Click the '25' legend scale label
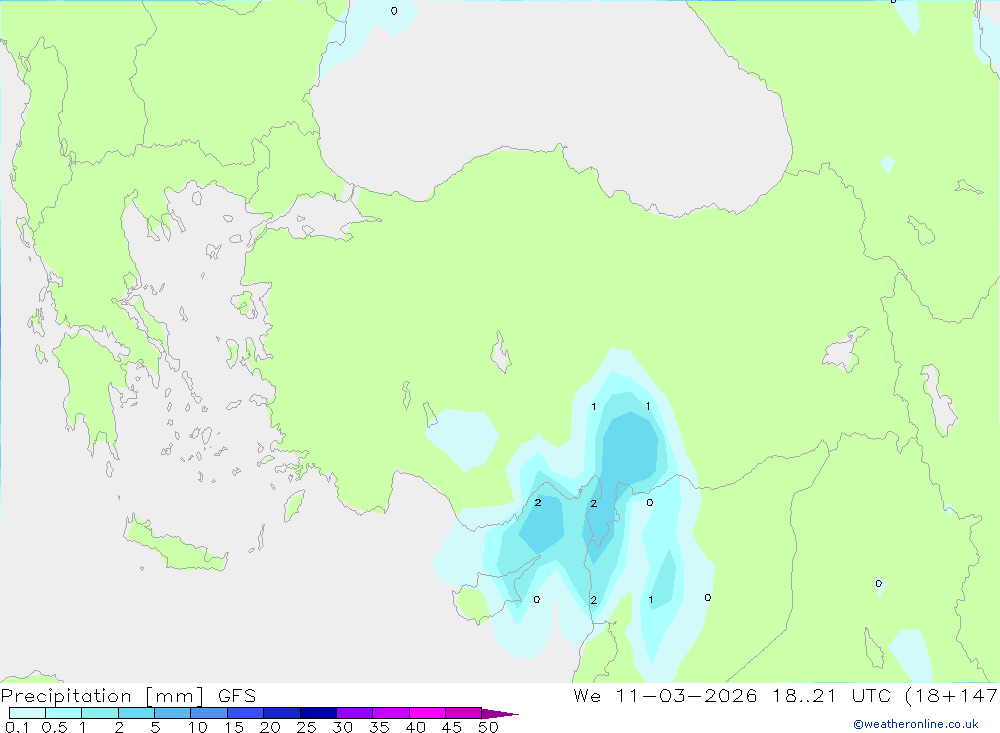The width and height of the screenshot is (1000, 733). [x=306, y=727]
